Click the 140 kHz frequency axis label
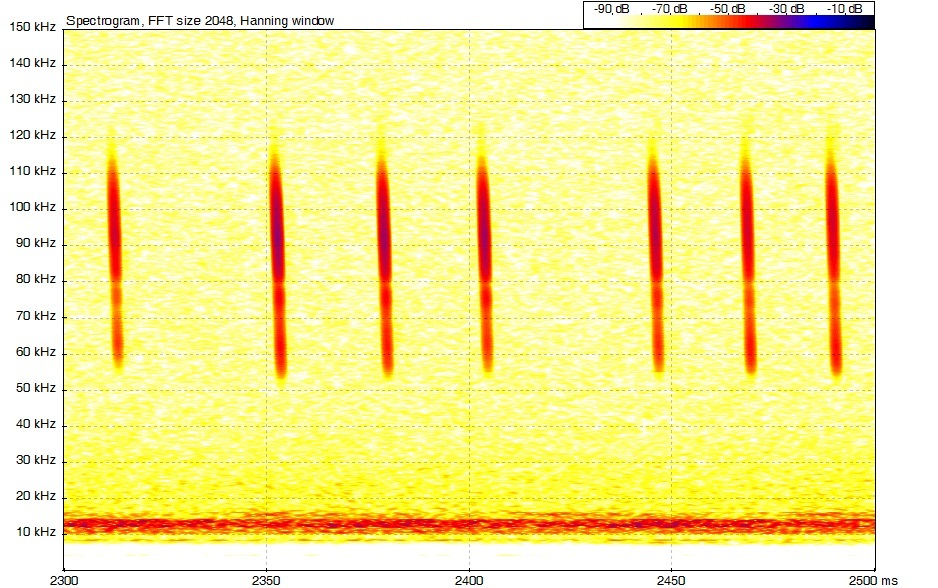 pos(33,63)
